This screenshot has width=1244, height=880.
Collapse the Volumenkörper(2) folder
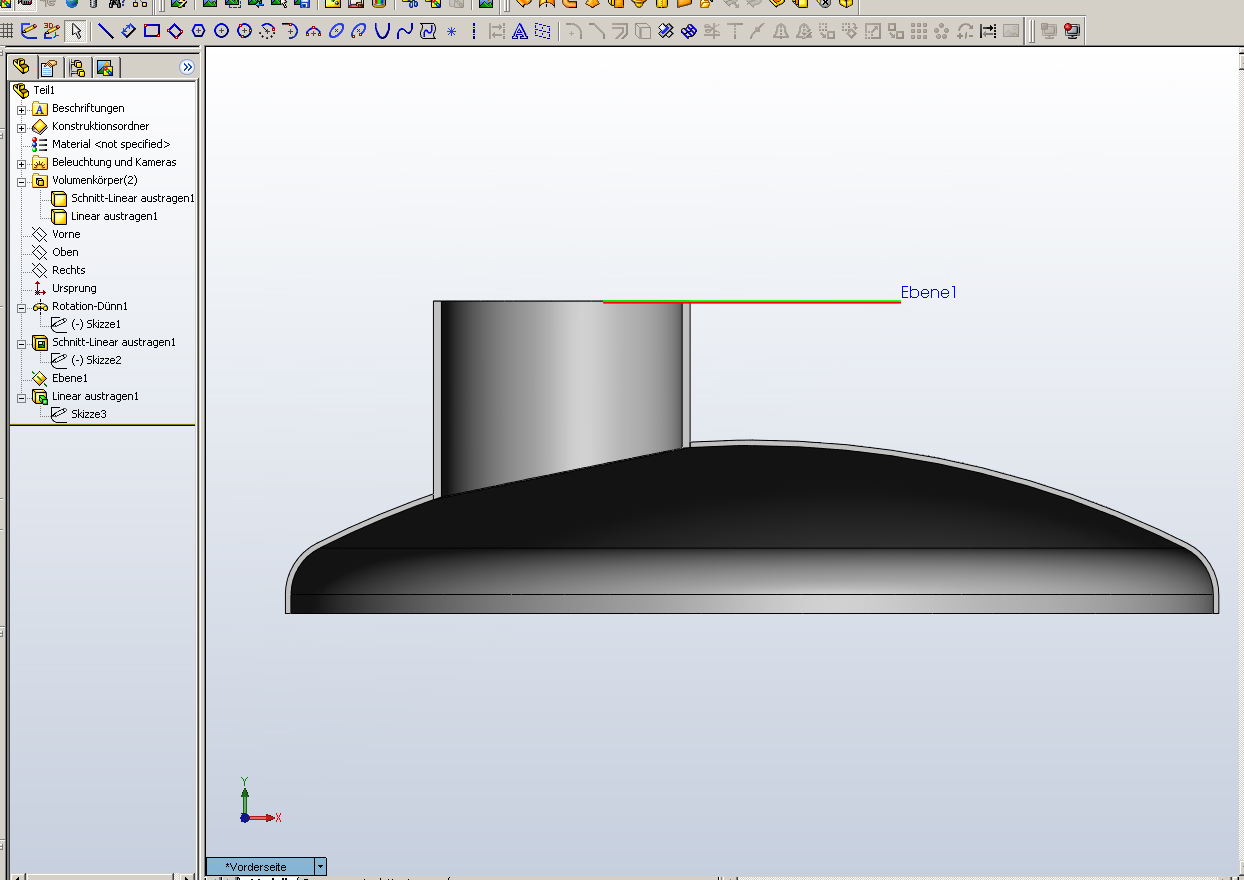21,181
